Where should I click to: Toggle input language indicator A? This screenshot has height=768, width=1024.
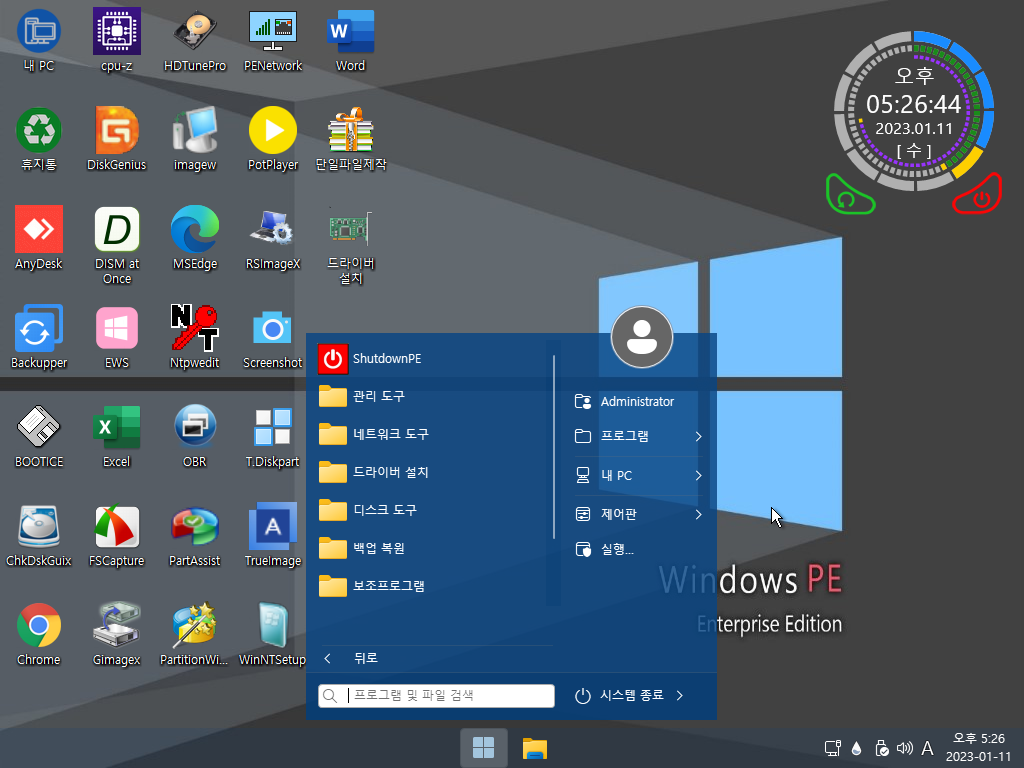click(x=927, y=748)
